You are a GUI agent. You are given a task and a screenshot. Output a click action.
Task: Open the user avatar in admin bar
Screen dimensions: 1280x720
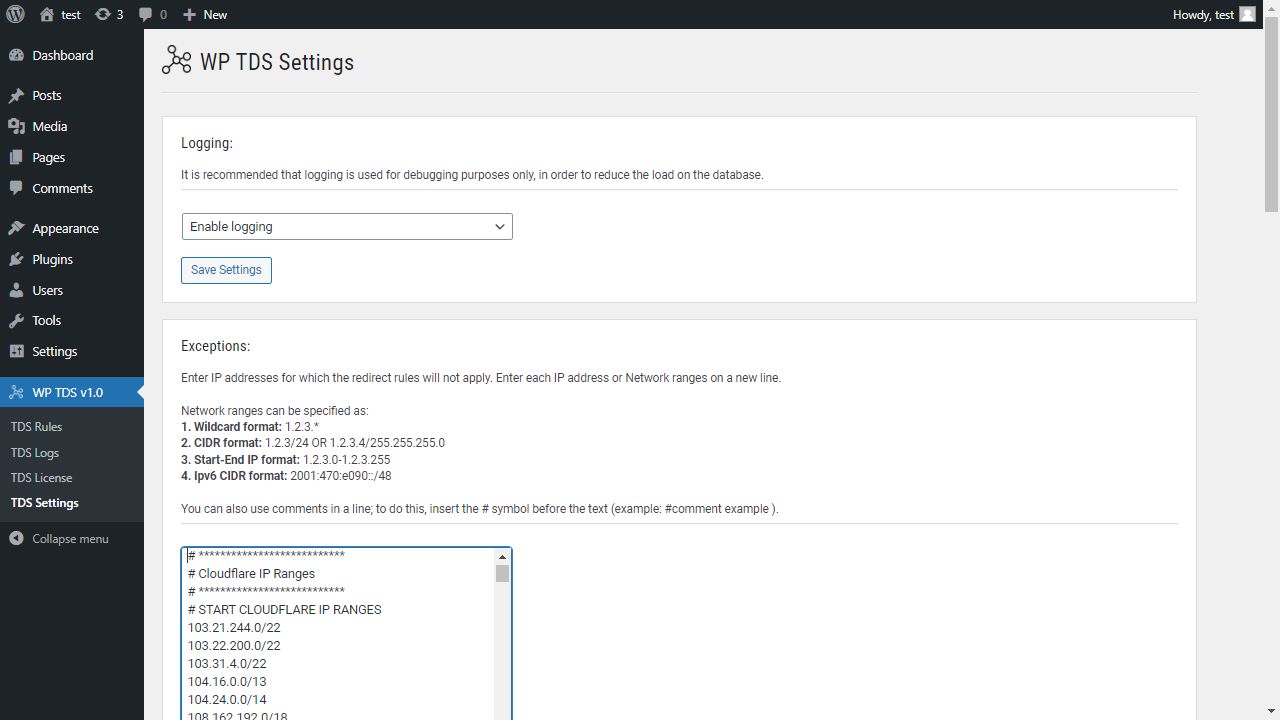click(x=1247, y=14)
